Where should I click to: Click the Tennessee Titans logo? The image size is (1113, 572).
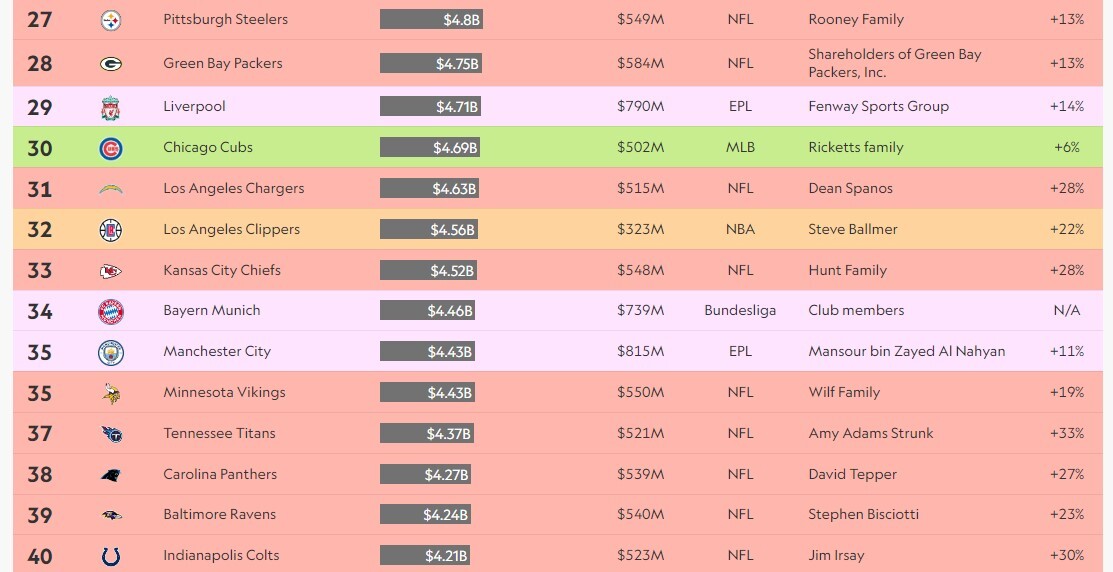[111, 434]
